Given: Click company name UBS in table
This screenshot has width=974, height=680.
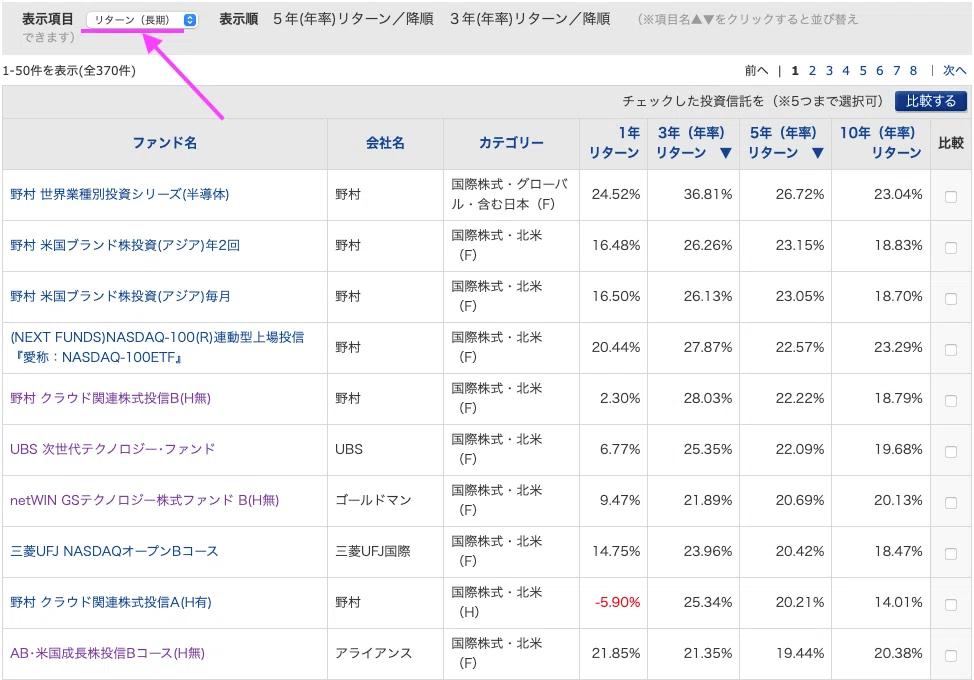Looking at the screenshot, I should click(x=348, y=449).
